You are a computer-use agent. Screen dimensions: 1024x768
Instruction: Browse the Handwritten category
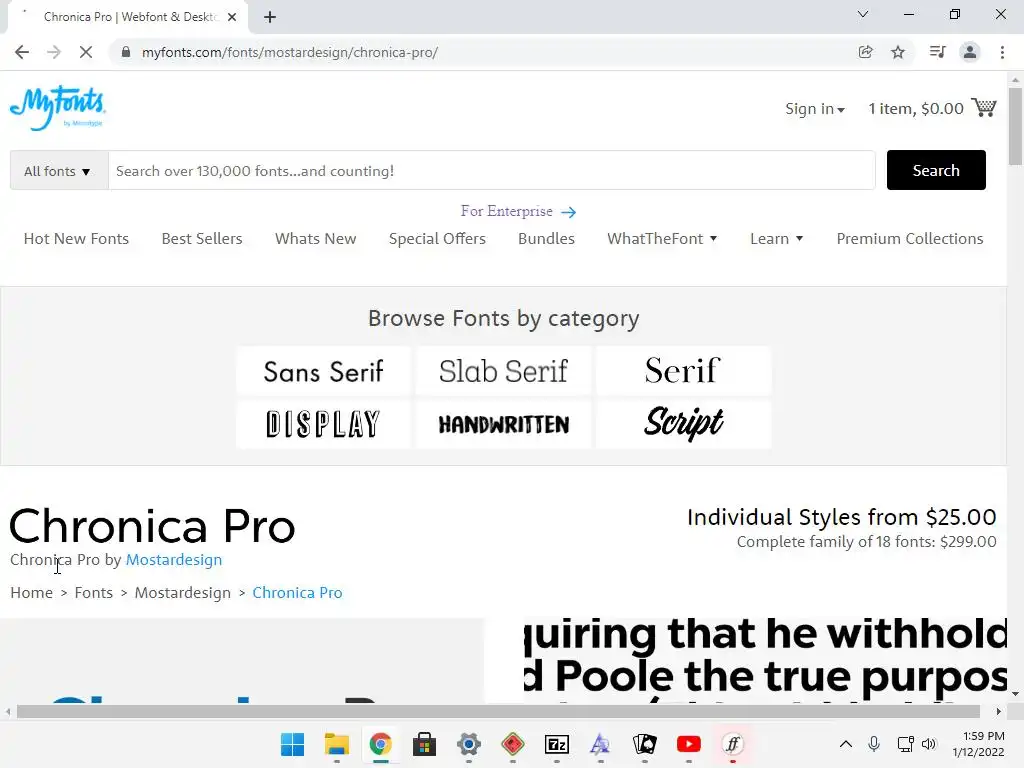pos(503,424)
